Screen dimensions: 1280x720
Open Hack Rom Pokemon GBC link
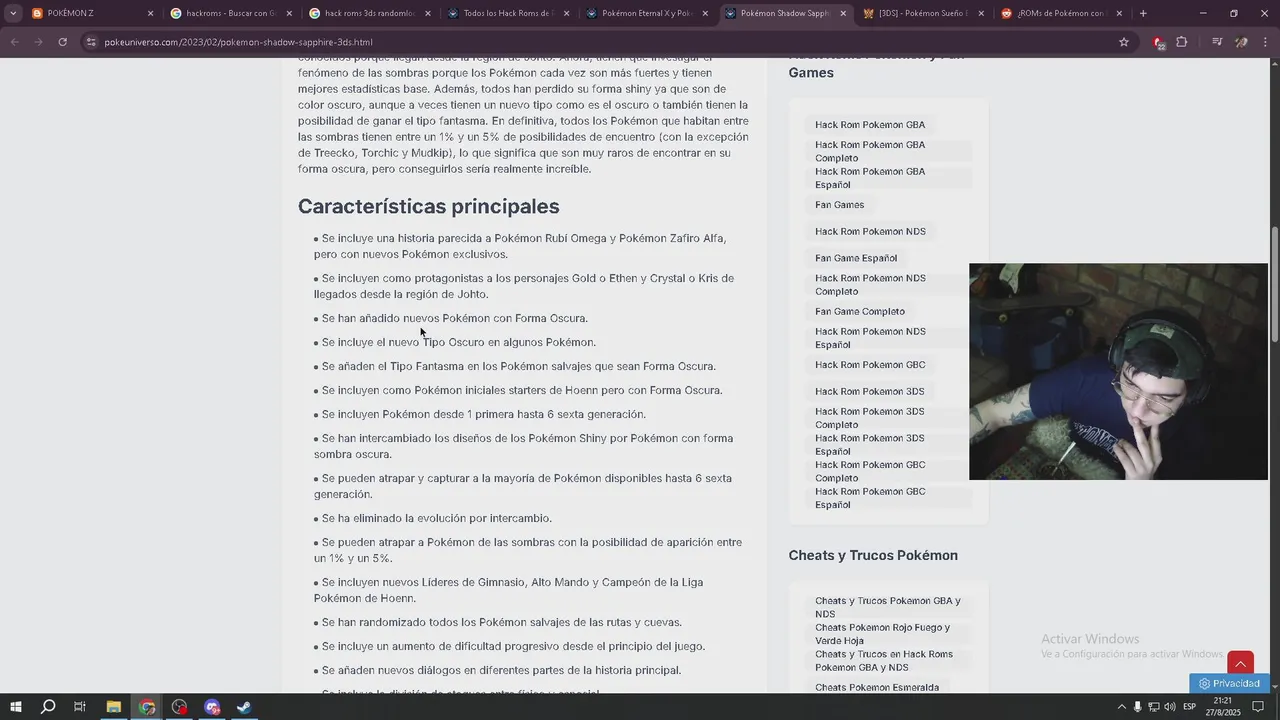[x=870, y=365]
